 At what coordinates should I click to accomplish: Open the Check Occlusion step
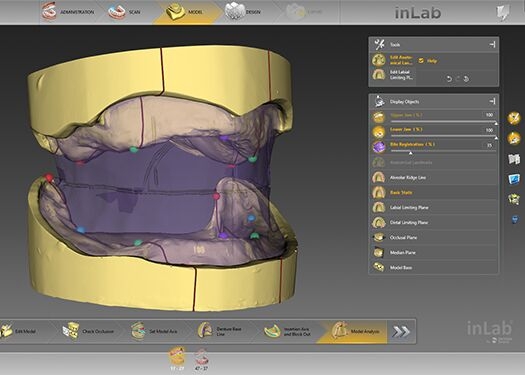[x=88, y=331]
